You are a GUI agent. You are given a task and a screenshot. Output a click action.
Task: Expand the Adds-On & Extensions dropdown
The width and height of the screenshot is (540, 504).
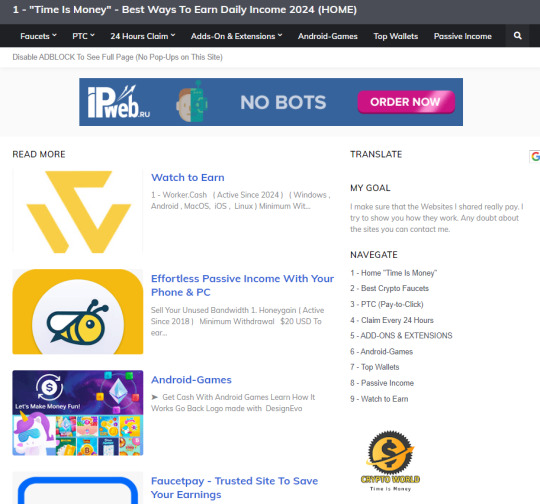pos(237,36)
